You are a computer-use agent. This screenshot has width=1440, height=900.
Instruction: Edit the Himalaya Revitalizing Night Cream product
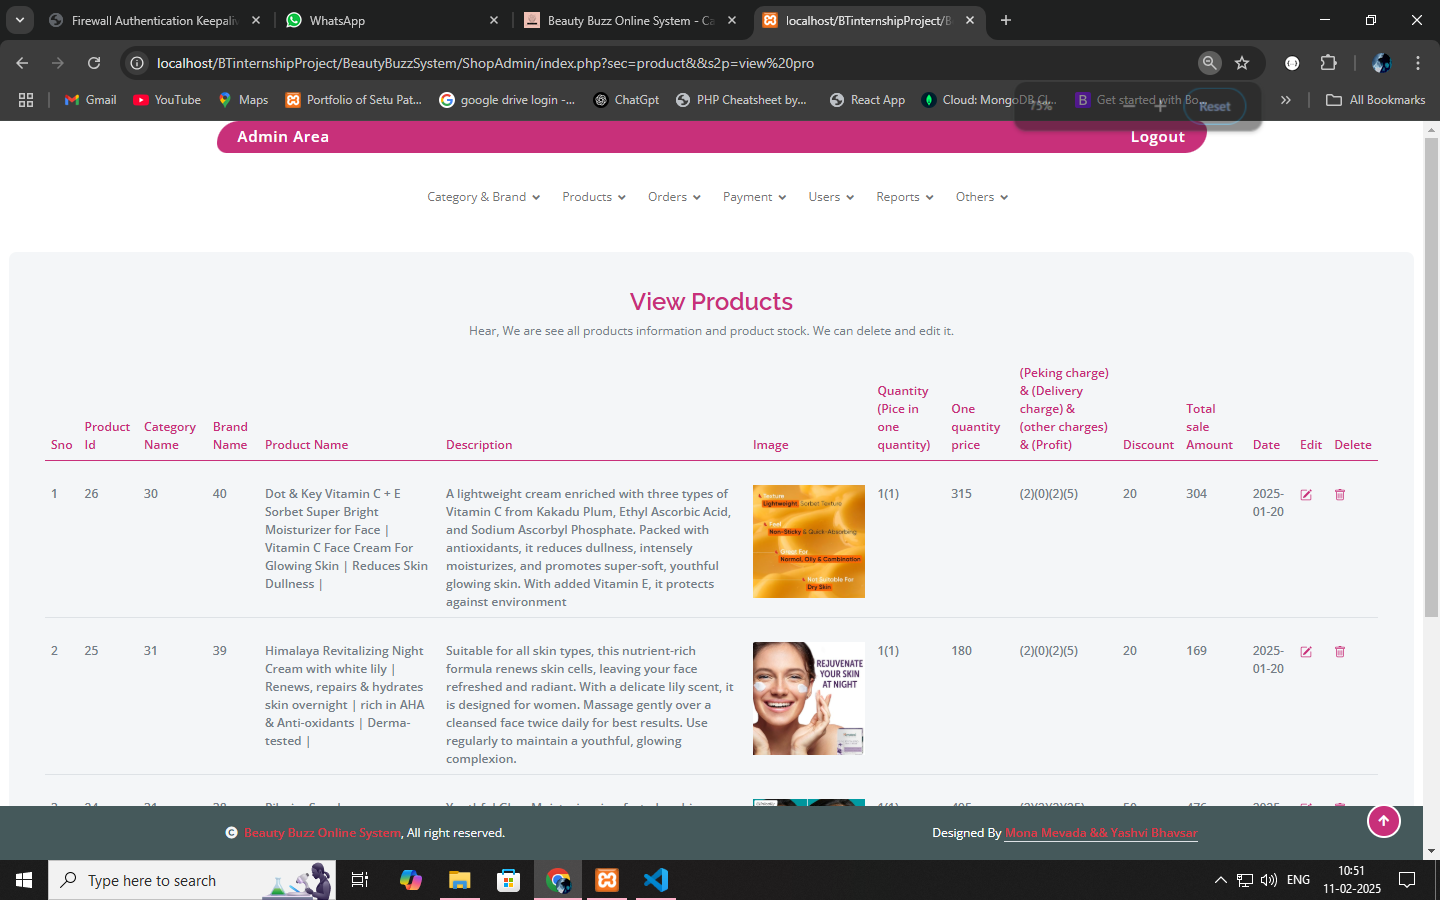tap(1306, 652)
